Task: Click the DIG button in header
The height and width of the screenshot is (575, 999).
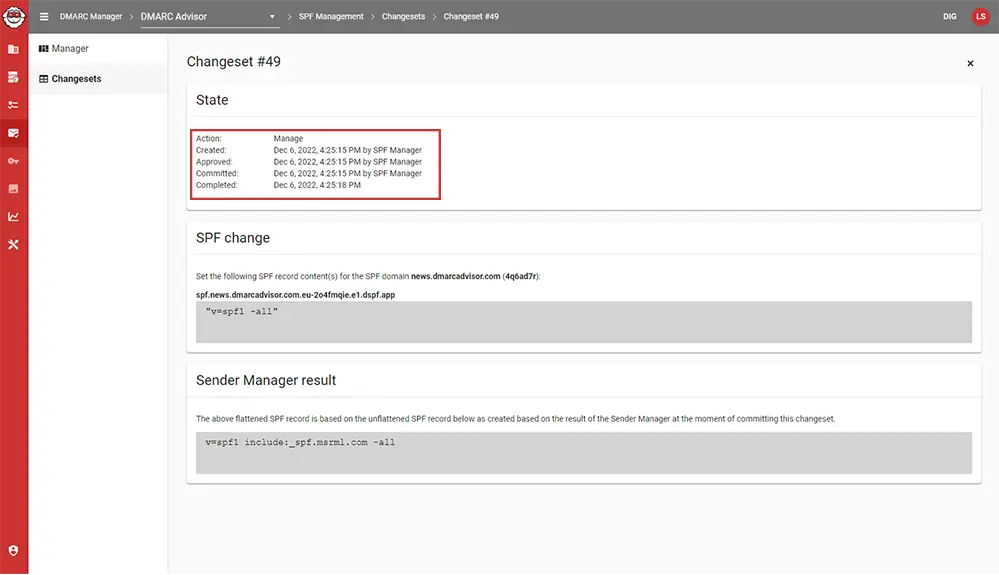Action: [x=949, y=17]
